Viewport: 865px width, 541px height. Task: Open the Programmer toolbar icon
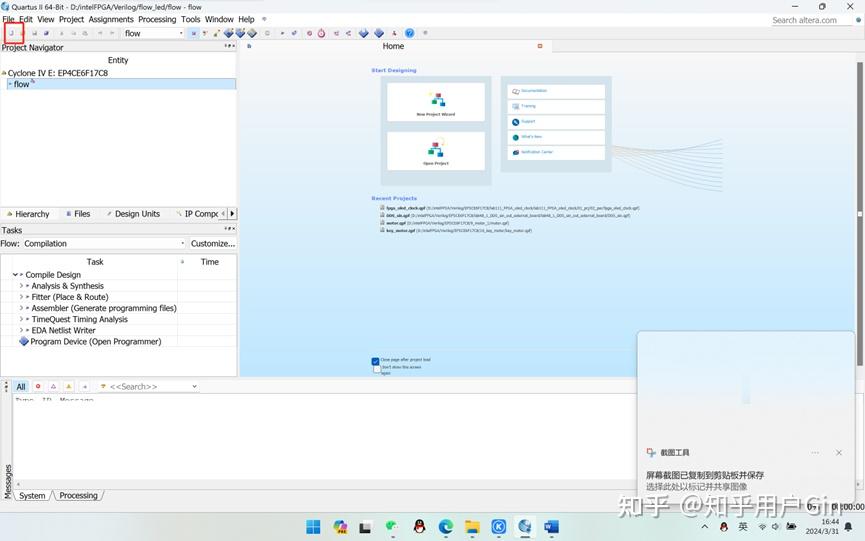click(378, 33)
